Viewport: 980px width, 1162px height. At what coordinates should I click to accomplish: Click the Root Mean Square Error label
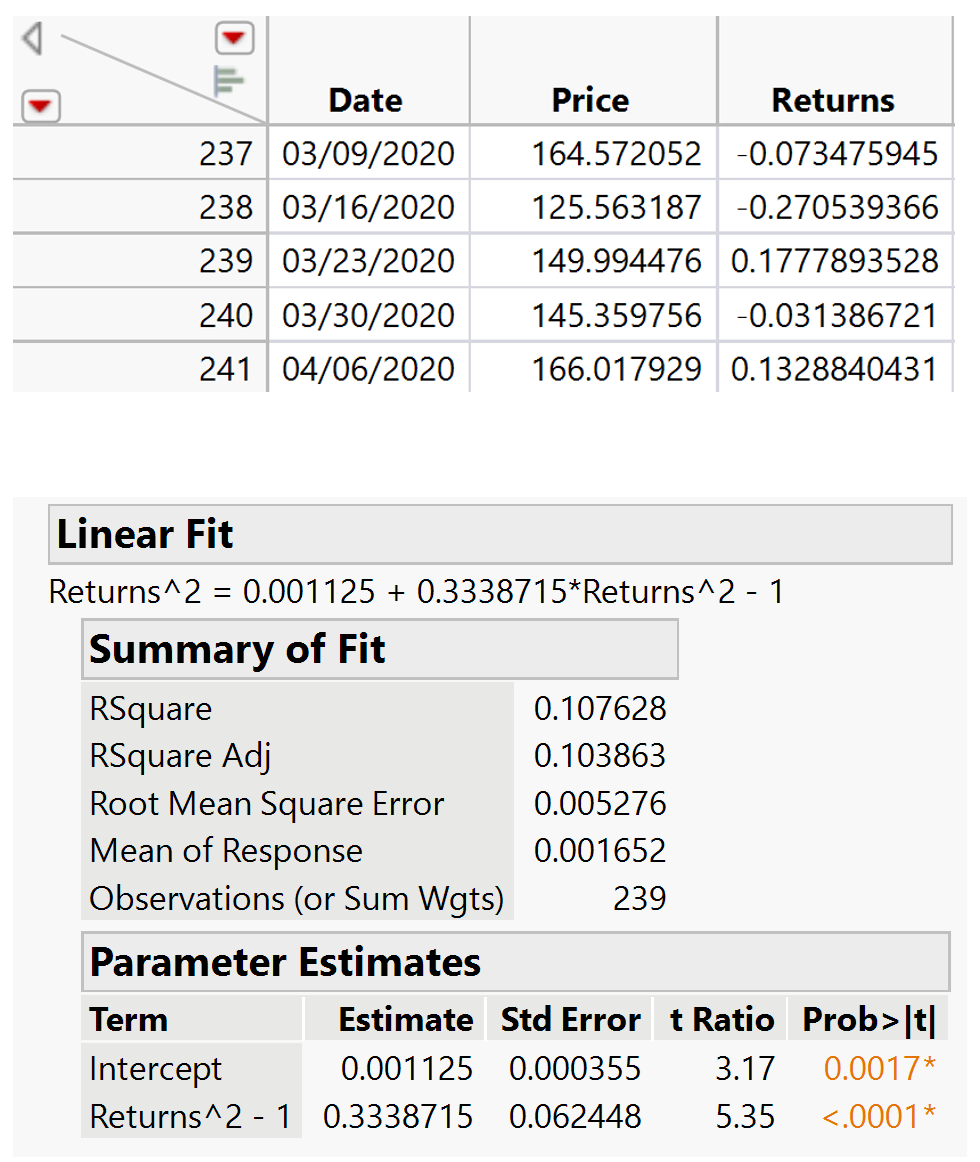[x=267, y=803]
